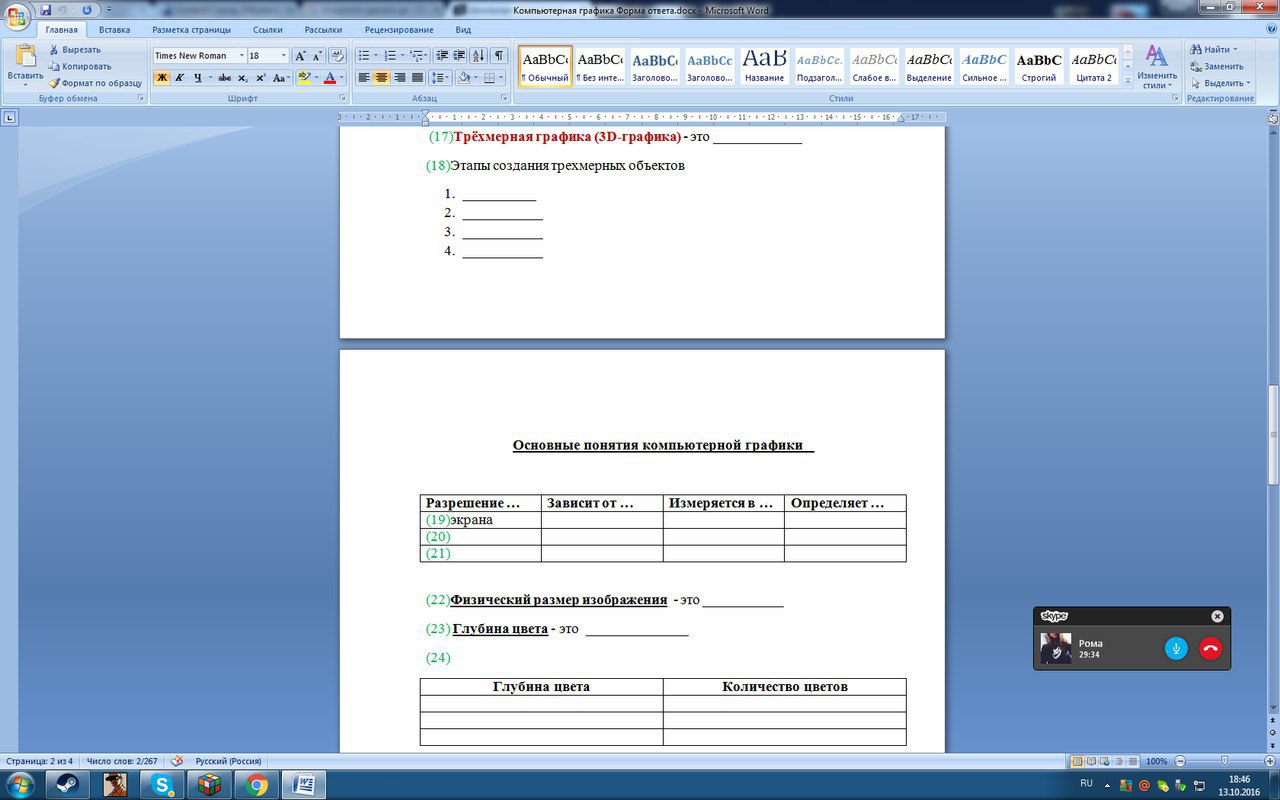Toggle bold (Ж) formatting
The width and height of the screenshot is (1280, 800).
pos(162,78)
